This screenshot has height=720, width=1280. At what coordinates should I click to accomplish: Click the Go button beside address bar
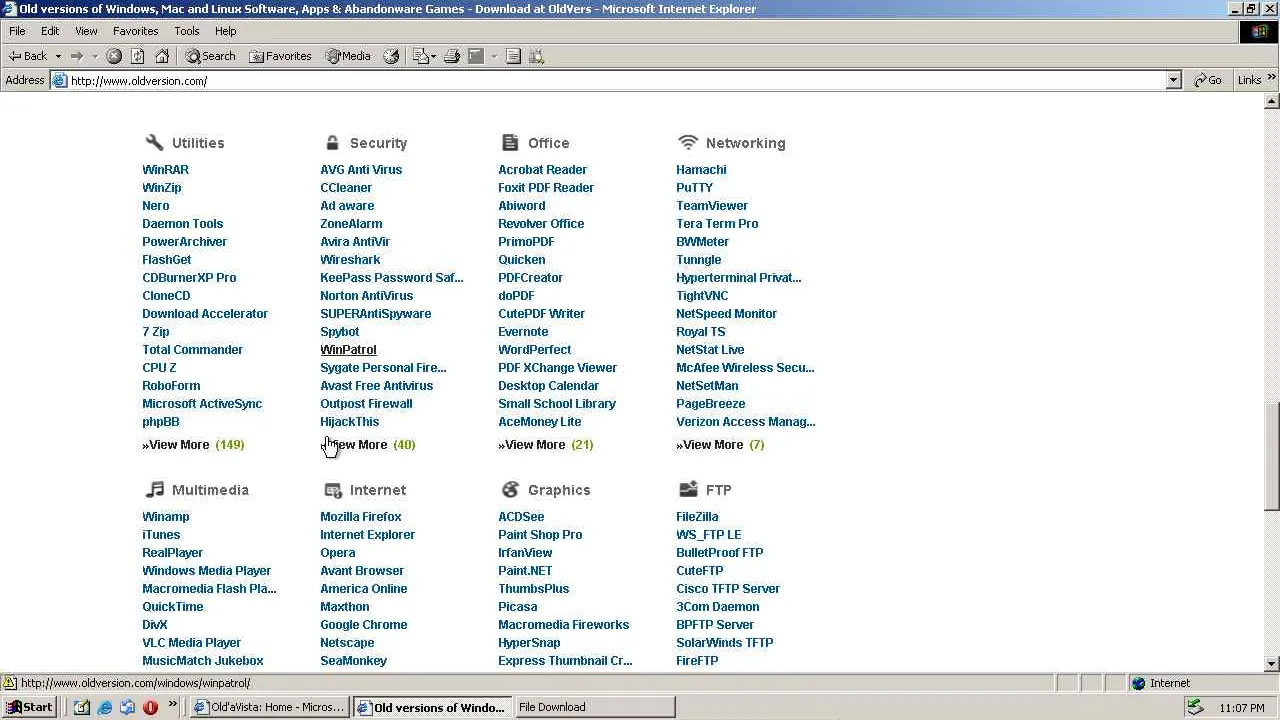click(x=1208, y=80)
